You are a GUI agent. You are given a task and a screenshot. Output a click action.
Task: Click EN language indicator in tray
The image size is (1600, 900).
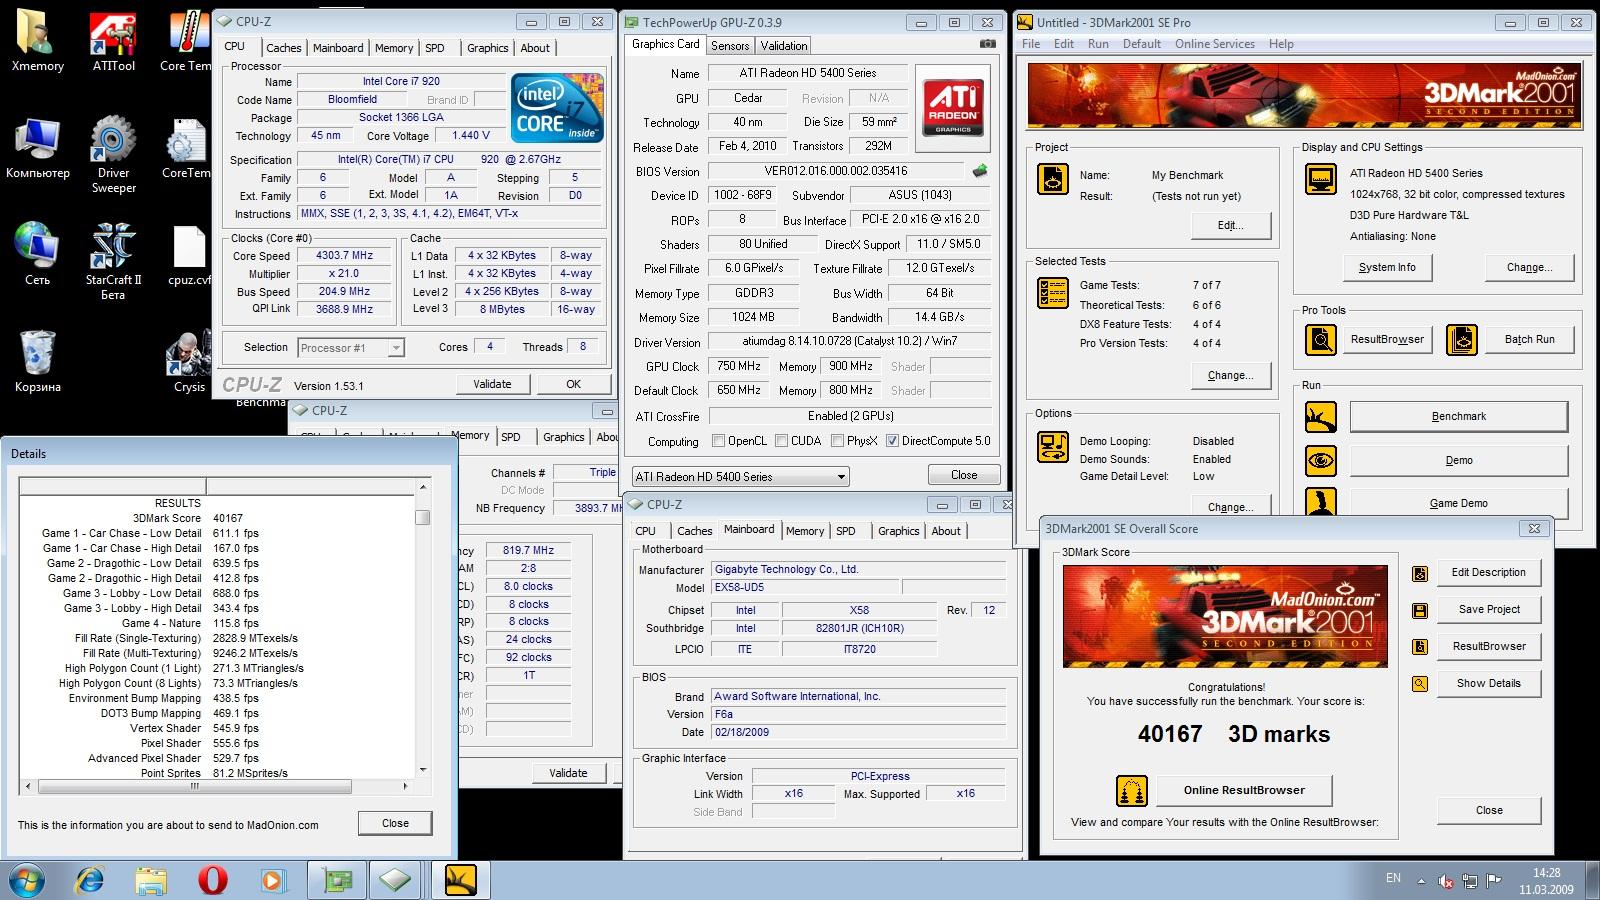coord(1393,878)
